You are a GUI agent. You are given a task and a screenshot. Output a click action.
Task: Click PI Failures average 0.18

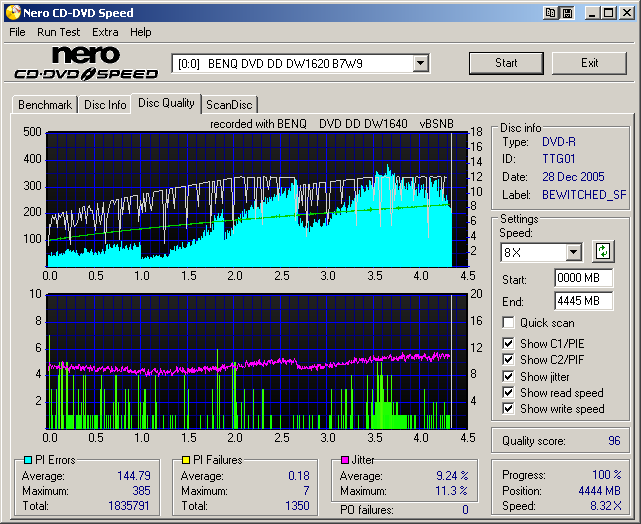pos(298,476)
